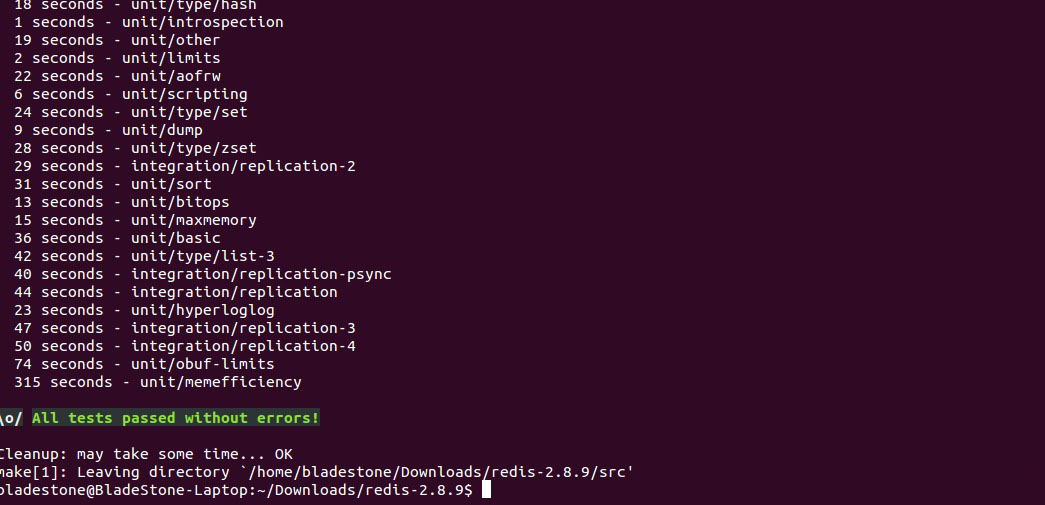Click the terminal cursor block after the prompt
Viewport: 1045px width, 505px height.
coord(487,490)
